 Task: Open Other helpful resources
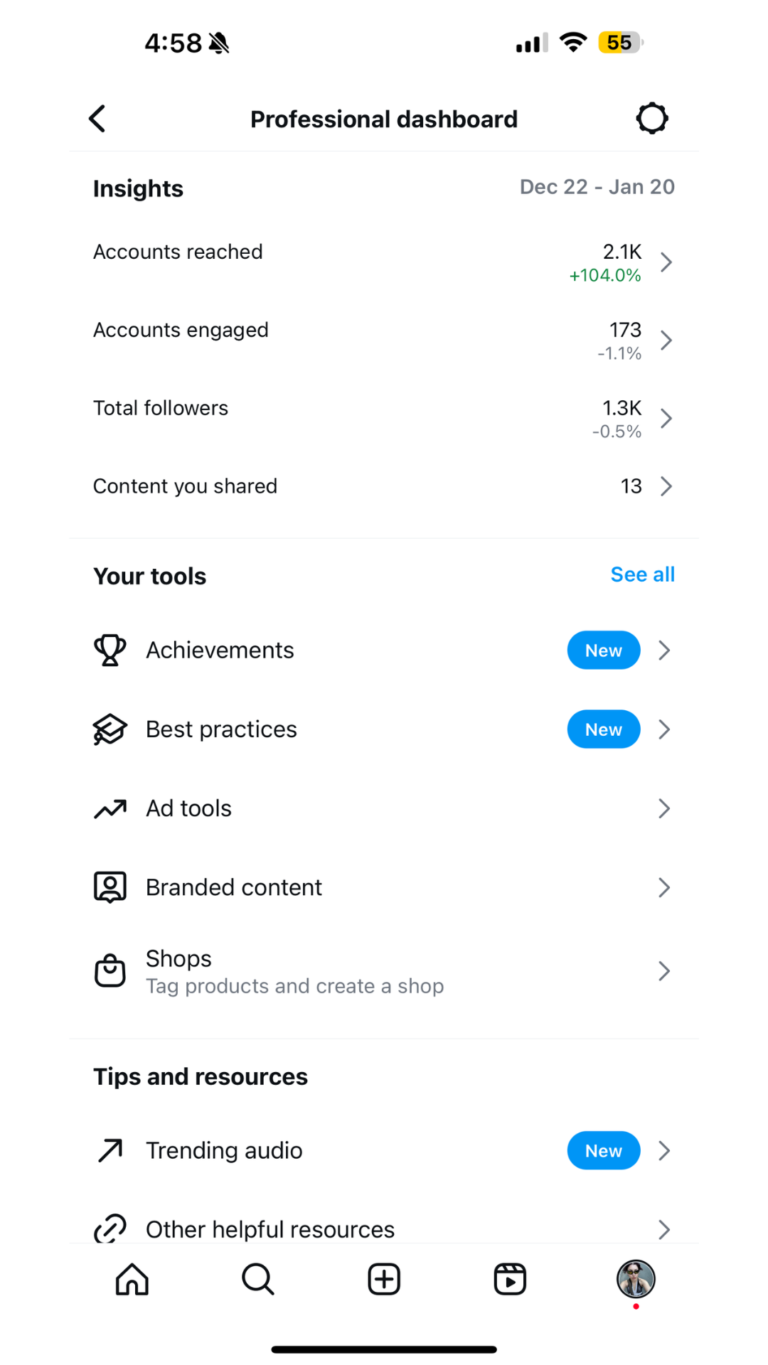coord(270,1229)
